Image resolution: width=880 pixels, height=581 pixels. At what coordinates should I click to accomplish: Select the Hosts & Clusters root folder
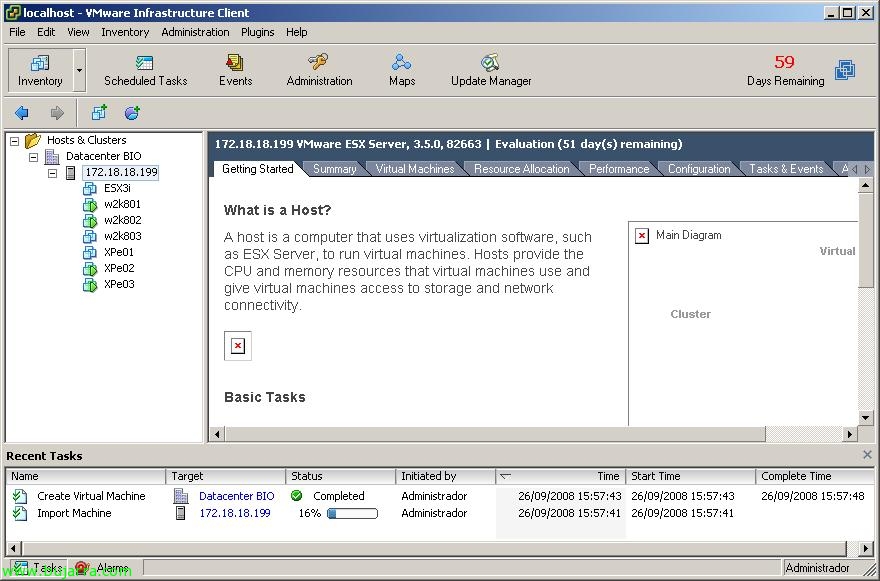pyautogui.click(x=86, y=140)
